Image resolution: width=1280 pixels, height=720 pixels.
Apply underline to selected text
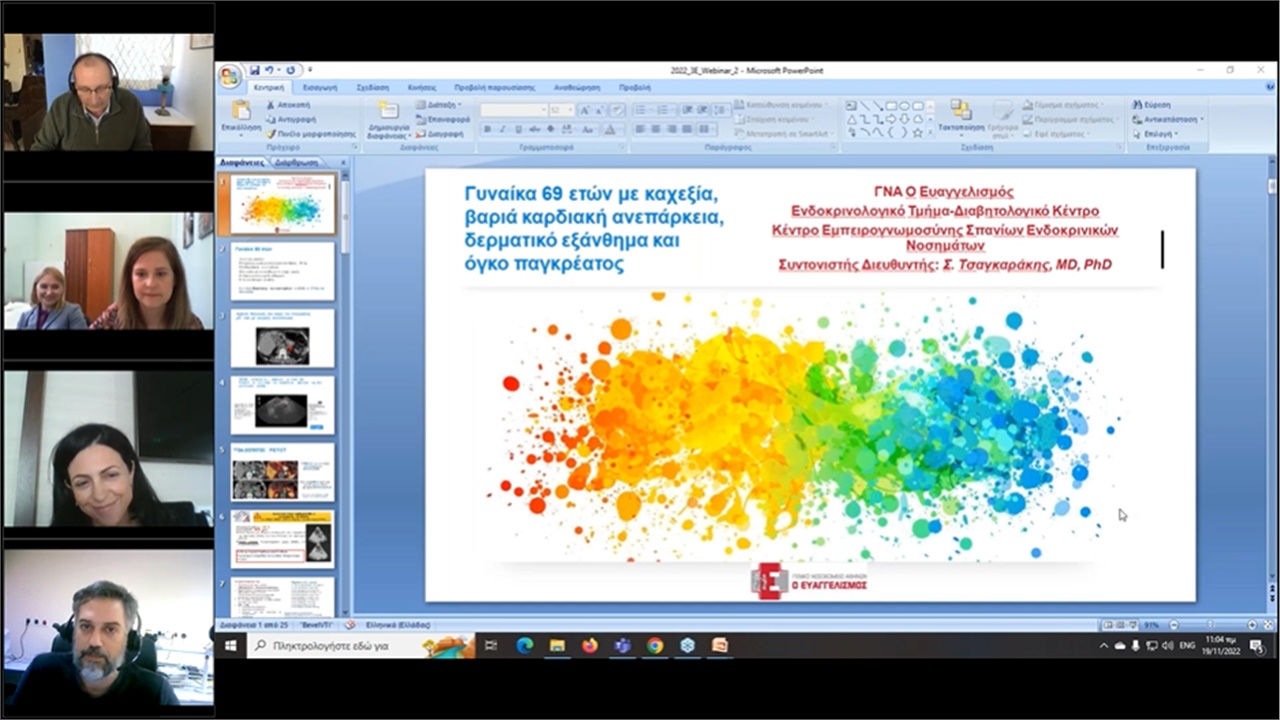point(518,128)
